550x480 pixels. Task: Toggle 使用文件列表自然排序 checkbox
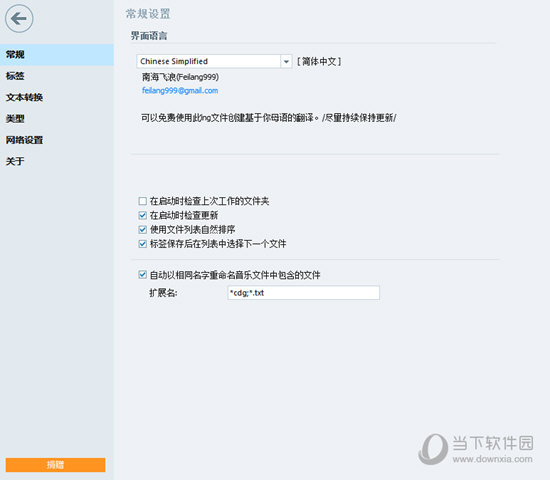coord(142,230)
